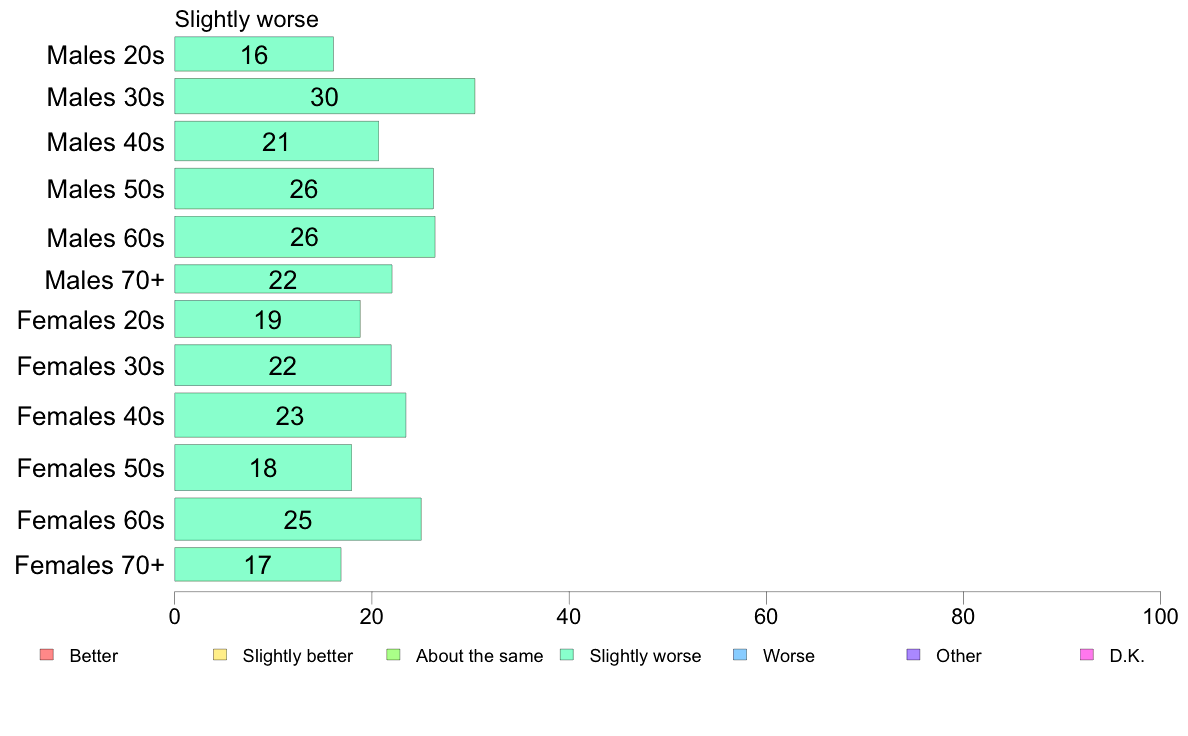
Task: Select the Males 40s bar showing 21
Action: (x=277, y=141)
